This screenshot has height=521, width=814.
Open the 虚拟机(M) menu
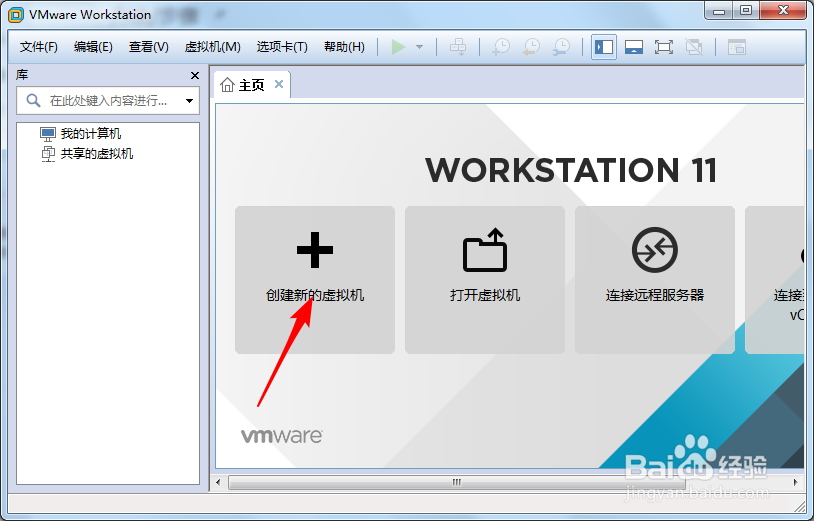click(212, 47)
